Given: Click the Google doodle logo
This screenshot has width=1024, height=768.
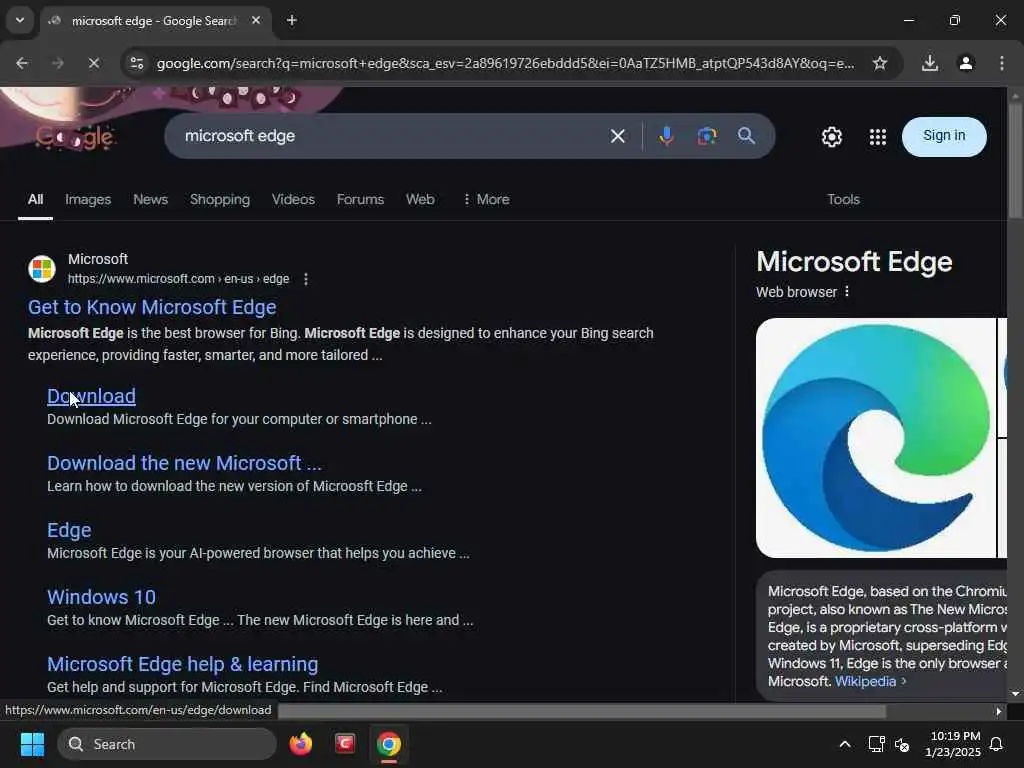Looking at the screenshot, I should point(75,136).
